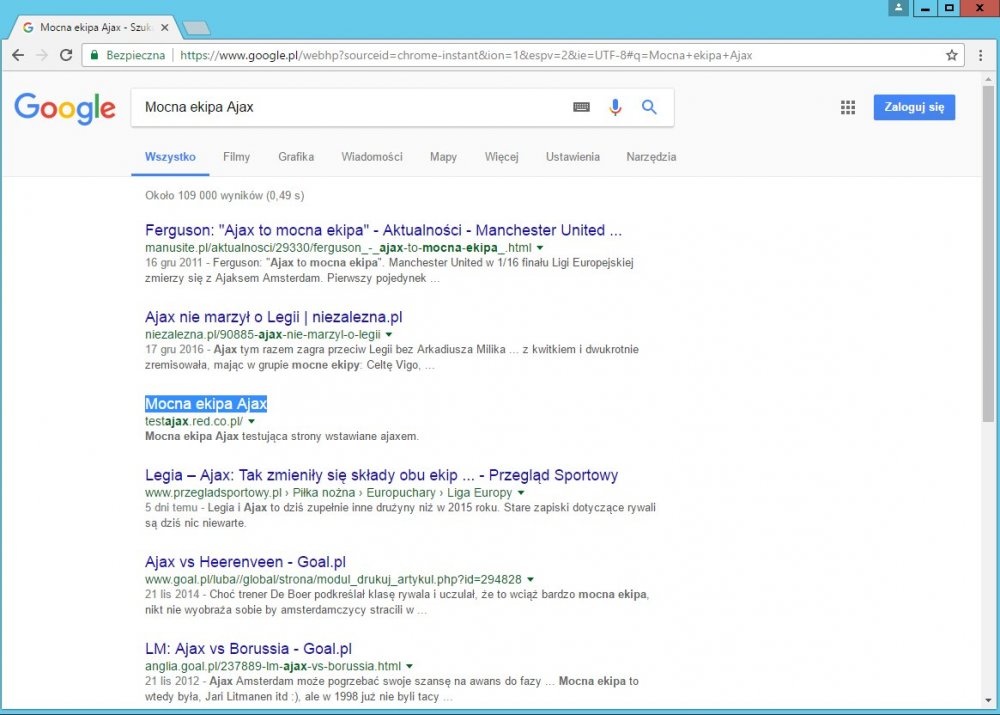
Task: Open the Więcej menu
Action: click(x=502, y=157)
